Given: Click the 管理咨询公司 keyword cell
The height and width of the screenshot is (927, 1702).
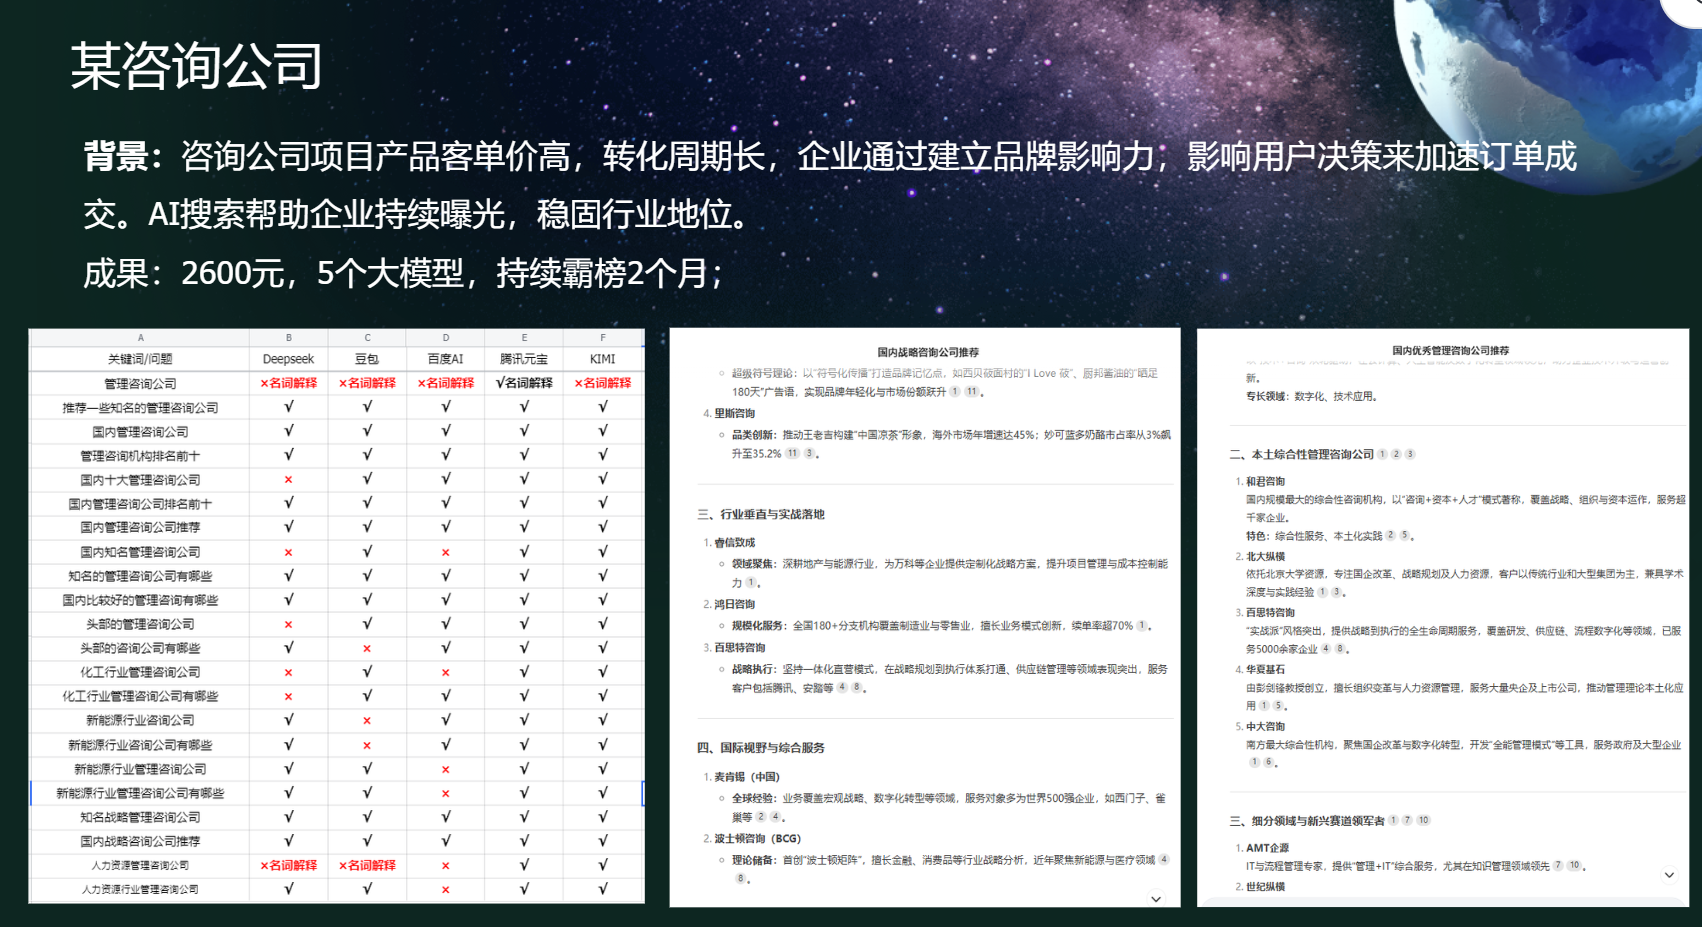Looking at the screenshot, I should 140,384.
